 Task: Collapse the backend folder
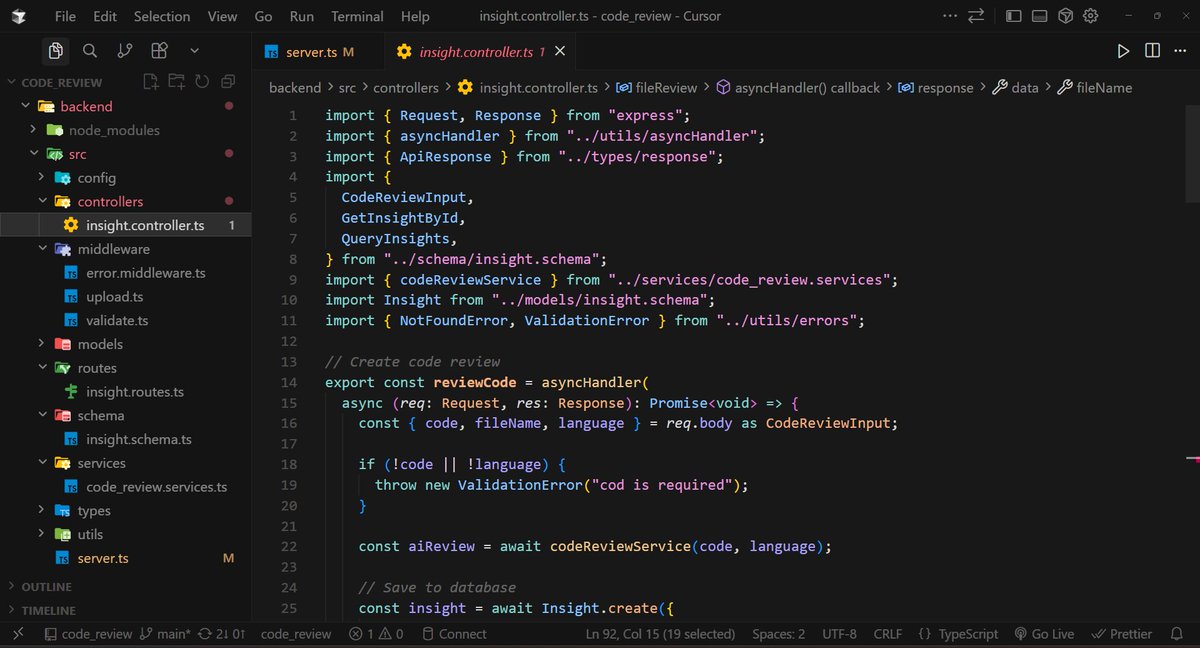pos(85,106)
